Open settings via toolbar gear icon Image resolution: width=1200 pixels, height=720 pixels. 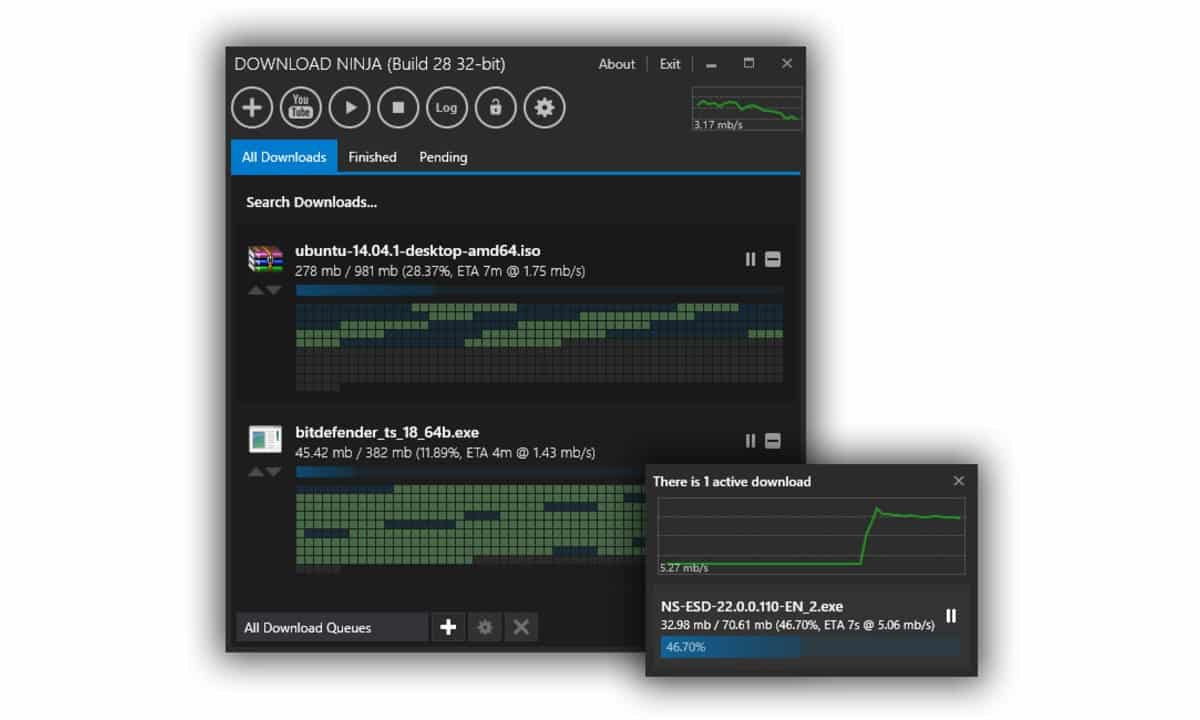544,108
